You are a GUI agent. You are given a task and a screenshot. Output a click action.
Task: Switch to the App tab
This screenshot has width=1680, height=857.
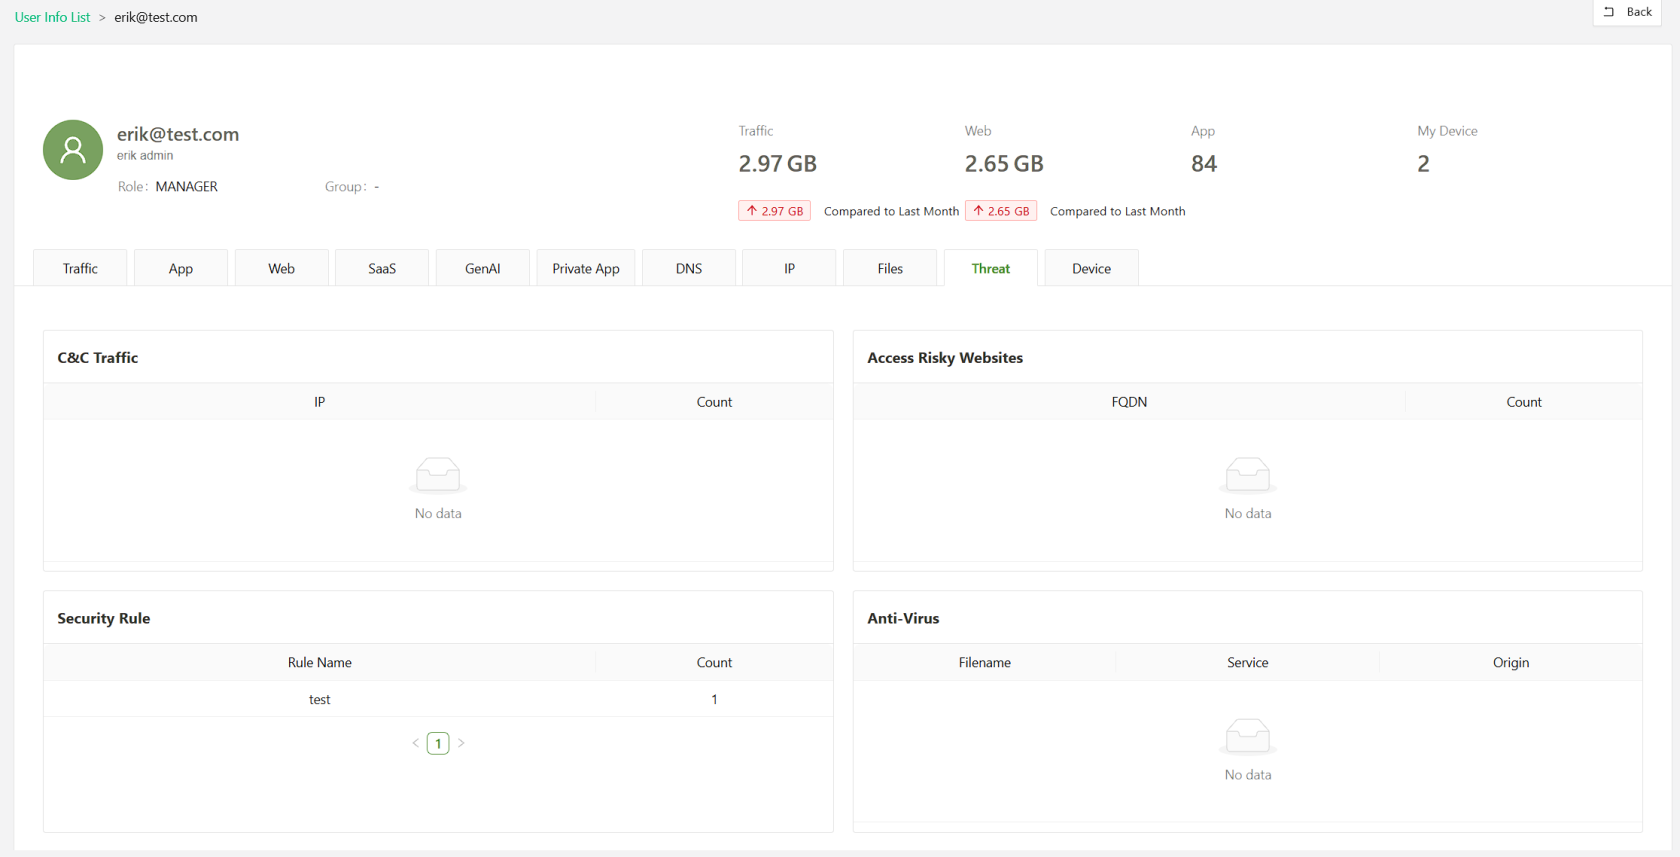(x=181, y=268)
